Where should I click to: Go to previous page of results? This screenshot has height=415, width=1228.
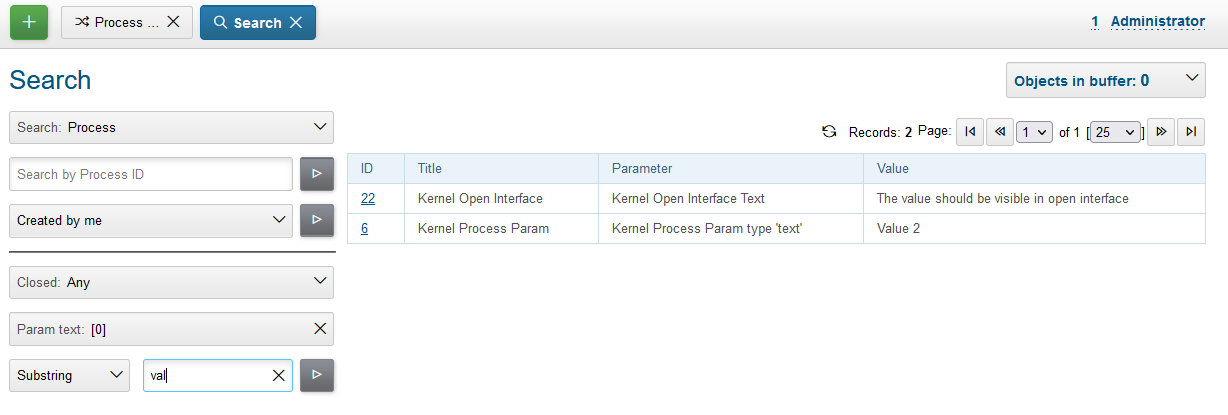(x=1000, y=132)
